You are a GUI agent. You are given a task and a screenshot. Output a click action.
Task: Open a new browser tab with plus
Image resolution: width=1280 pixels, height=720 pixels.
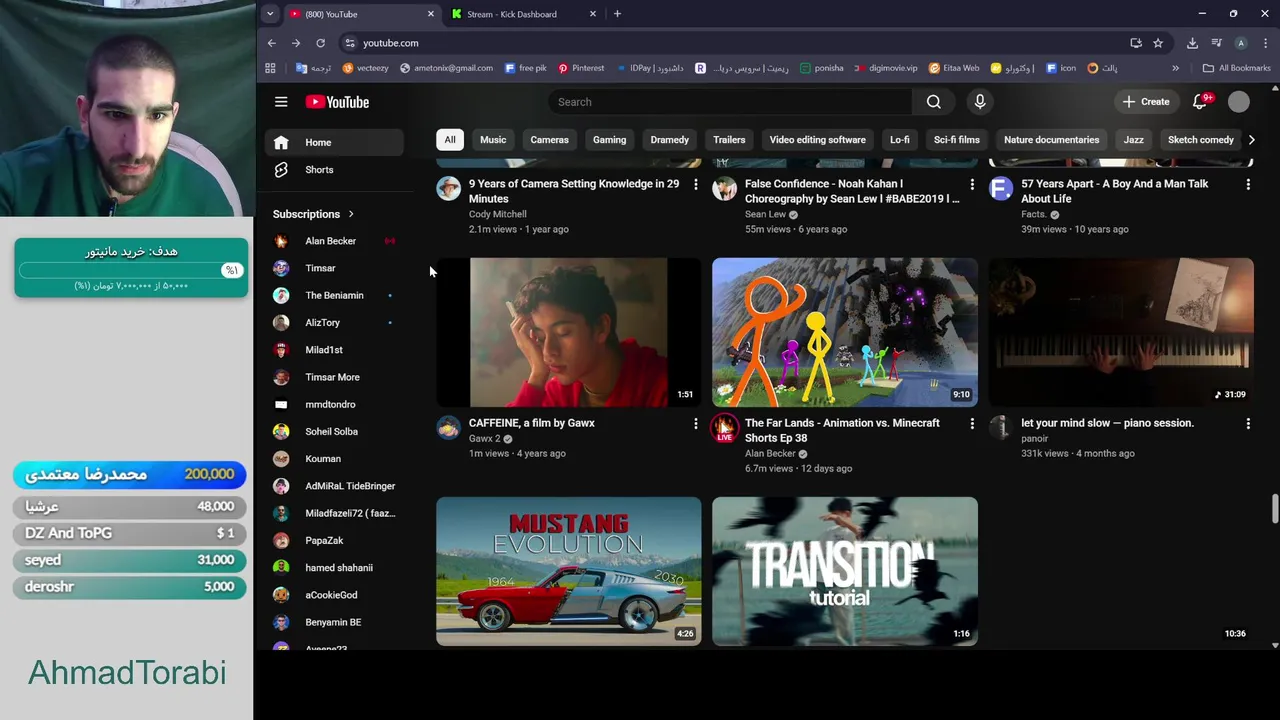click(x=617, y=14)
